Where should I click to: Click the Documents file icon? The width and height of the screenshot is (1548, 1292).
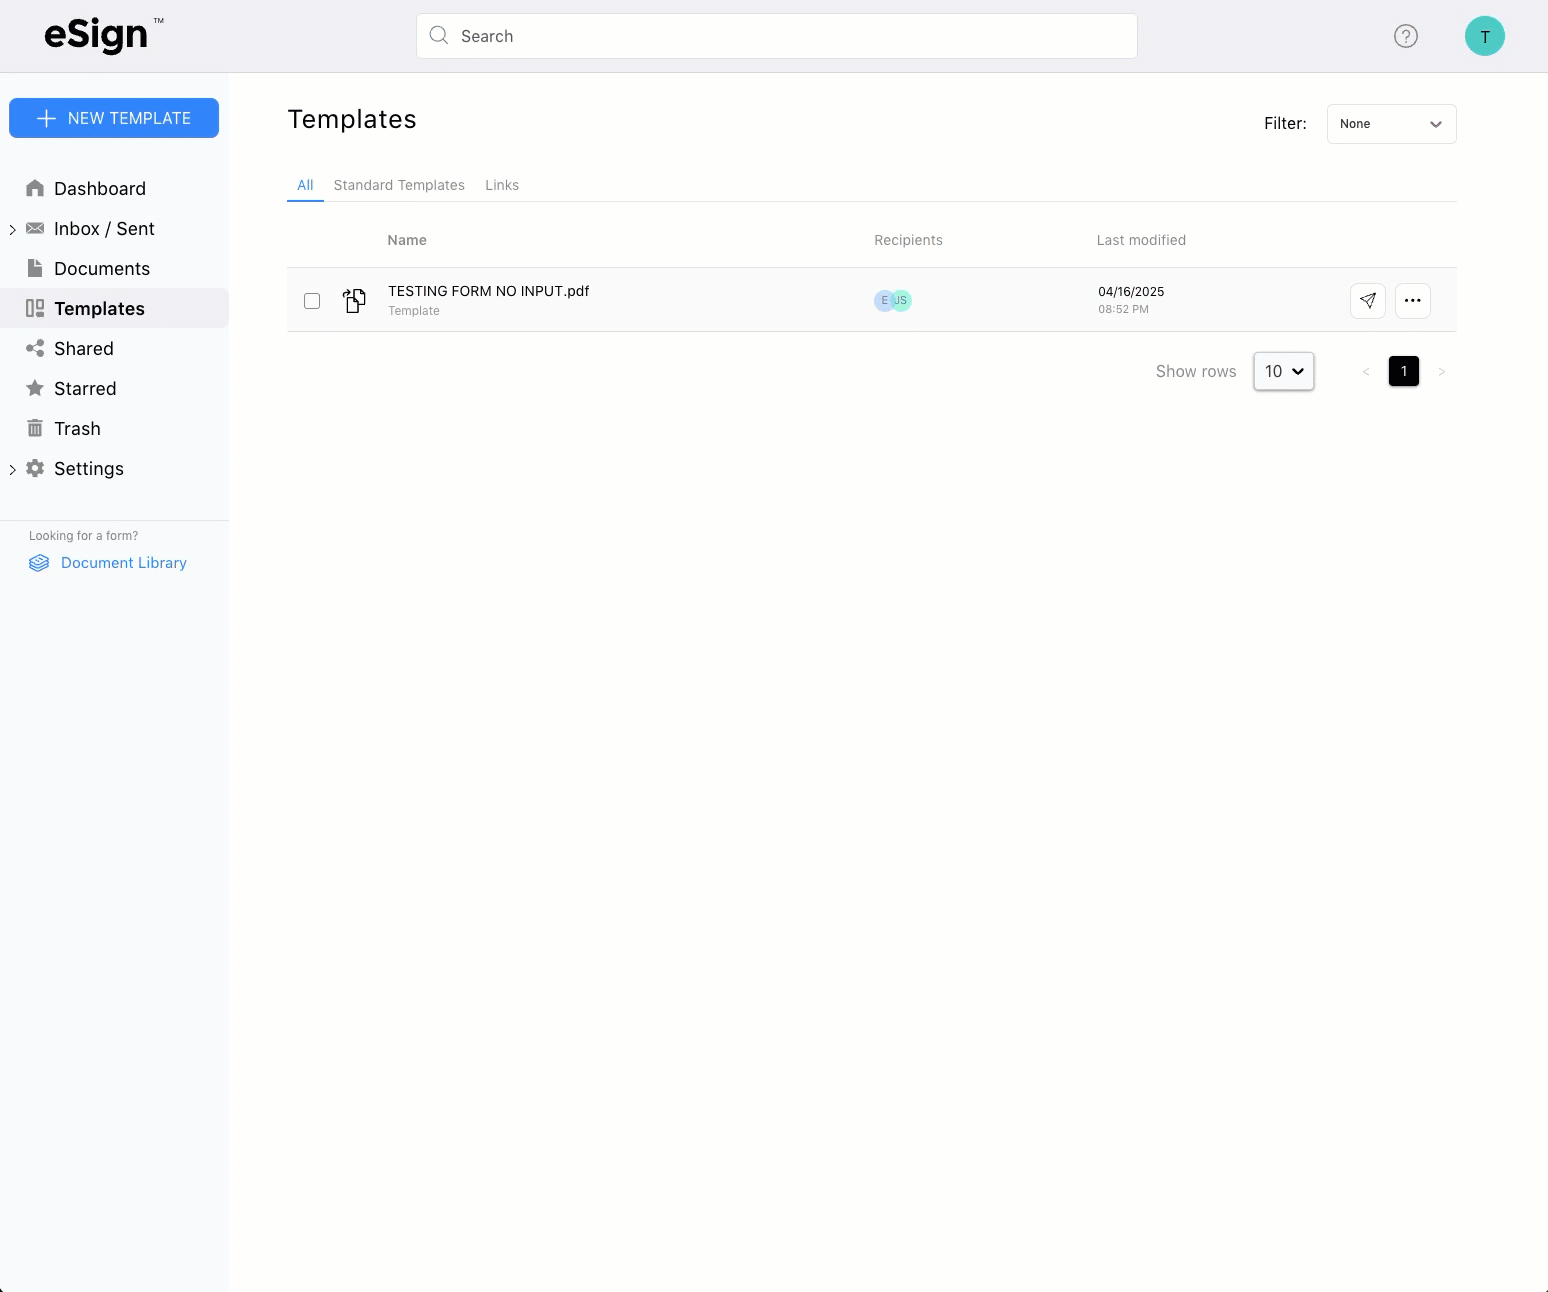tap(35, 268)
